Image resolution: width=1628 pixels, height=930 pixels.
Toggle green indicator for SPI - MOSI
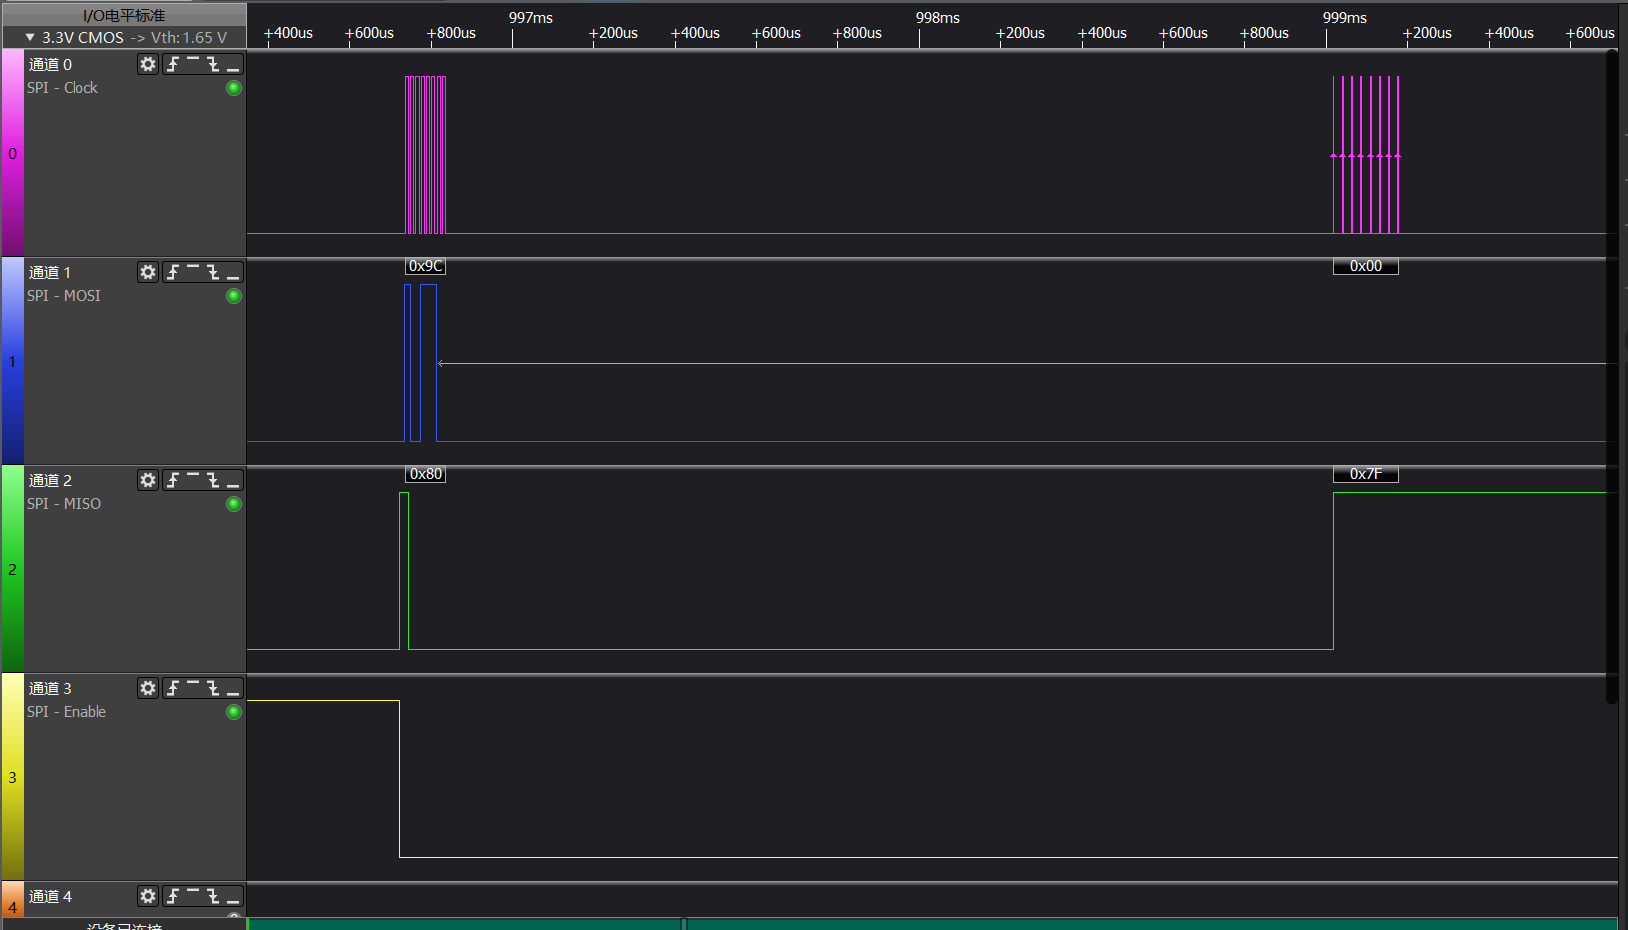234,296
